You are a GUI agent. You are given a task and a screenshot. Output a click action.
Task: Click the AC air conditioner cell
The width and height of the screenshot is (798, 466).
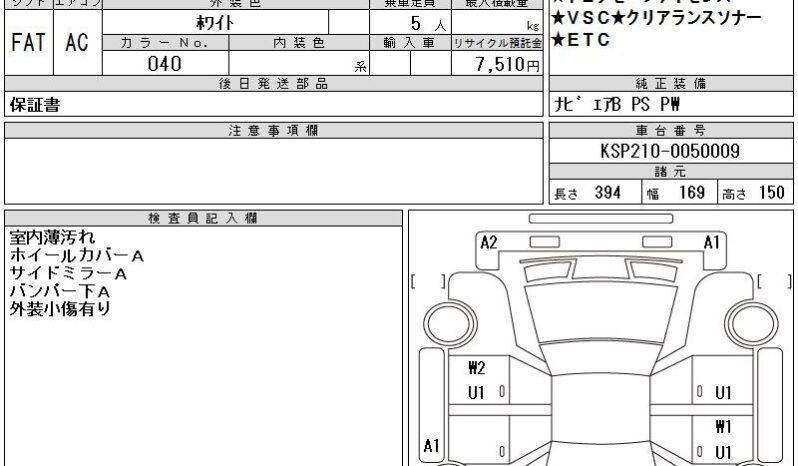(x=78, y=43)
